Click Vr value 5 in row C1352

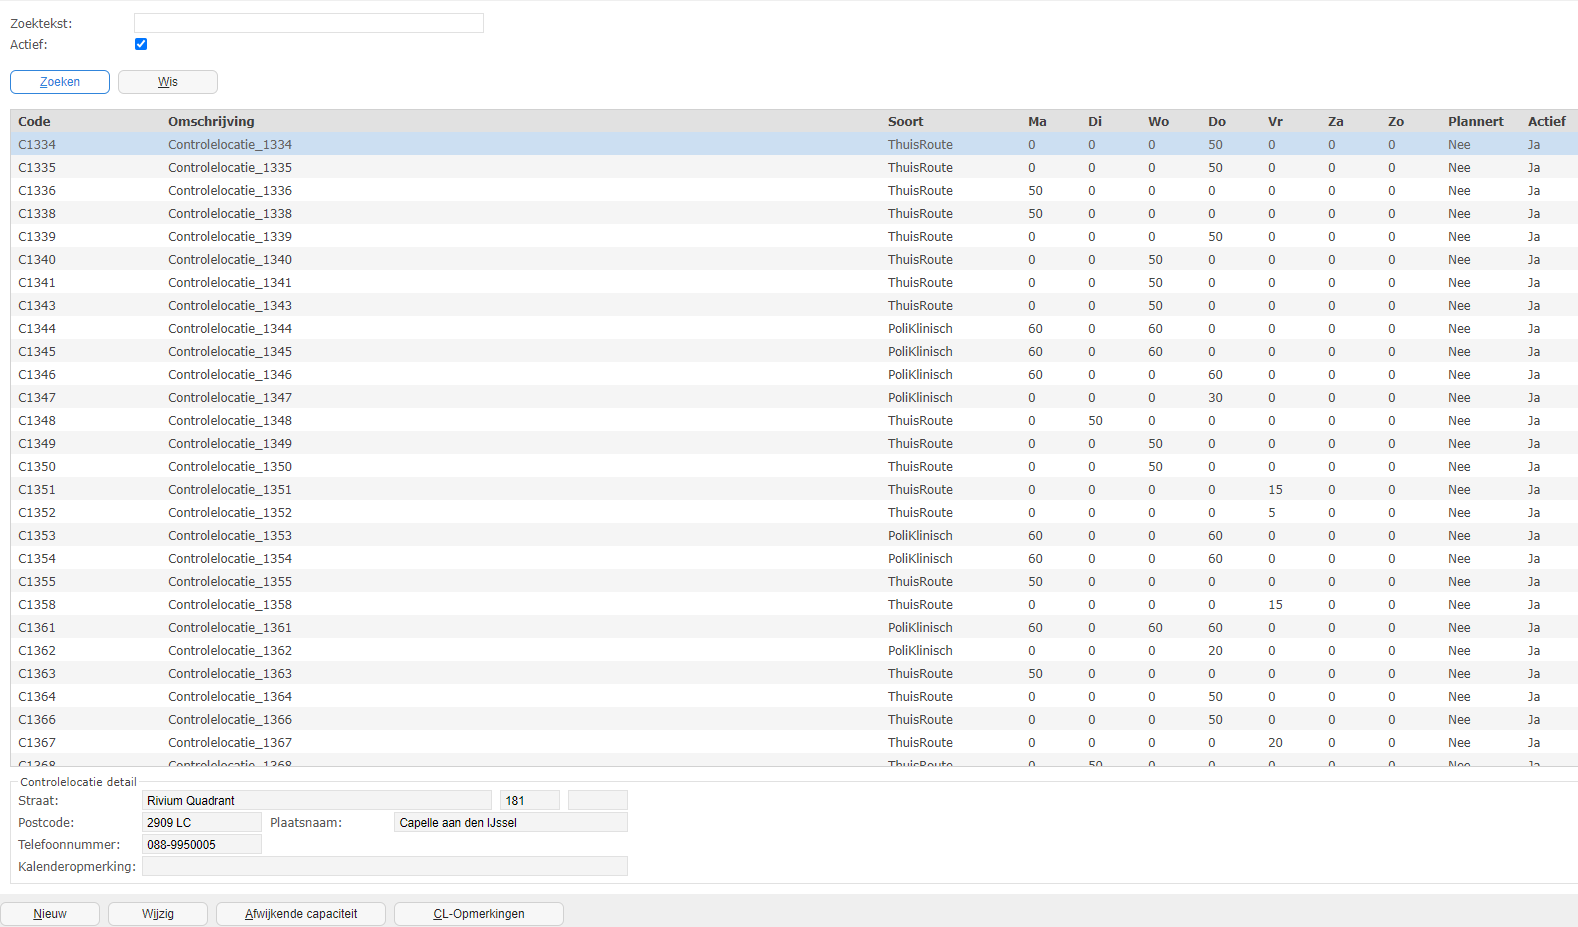tap(1272, 513)
